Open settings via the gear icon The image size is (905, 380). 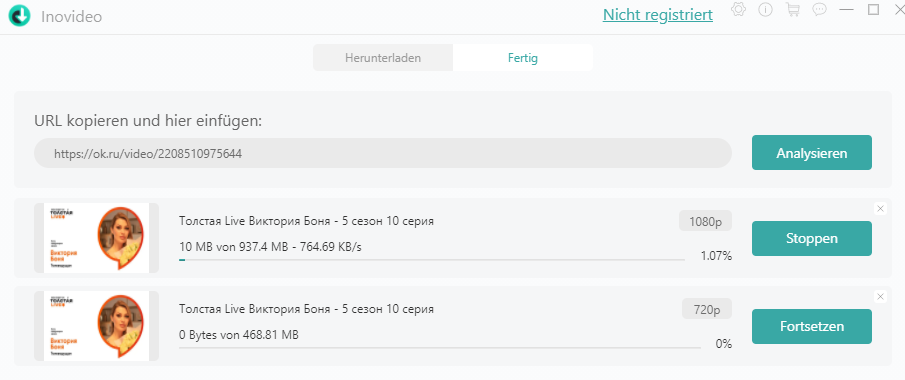[x=738, y=9]
